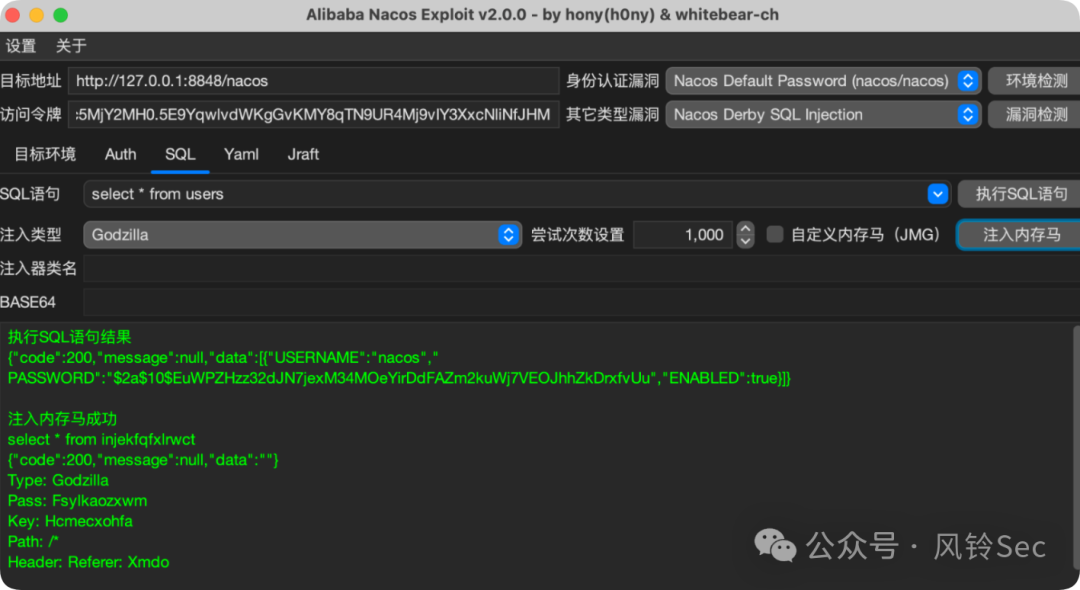Click the 'Pass: Fsylkaozxwm' output line

click(x=77, y=501)
